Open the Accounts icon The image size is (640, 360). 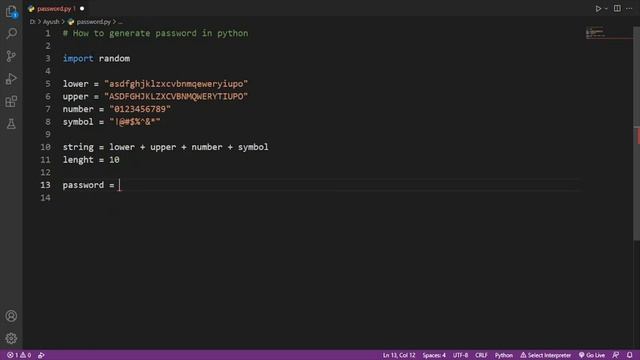pyautogui.click(x=11, y=316)
